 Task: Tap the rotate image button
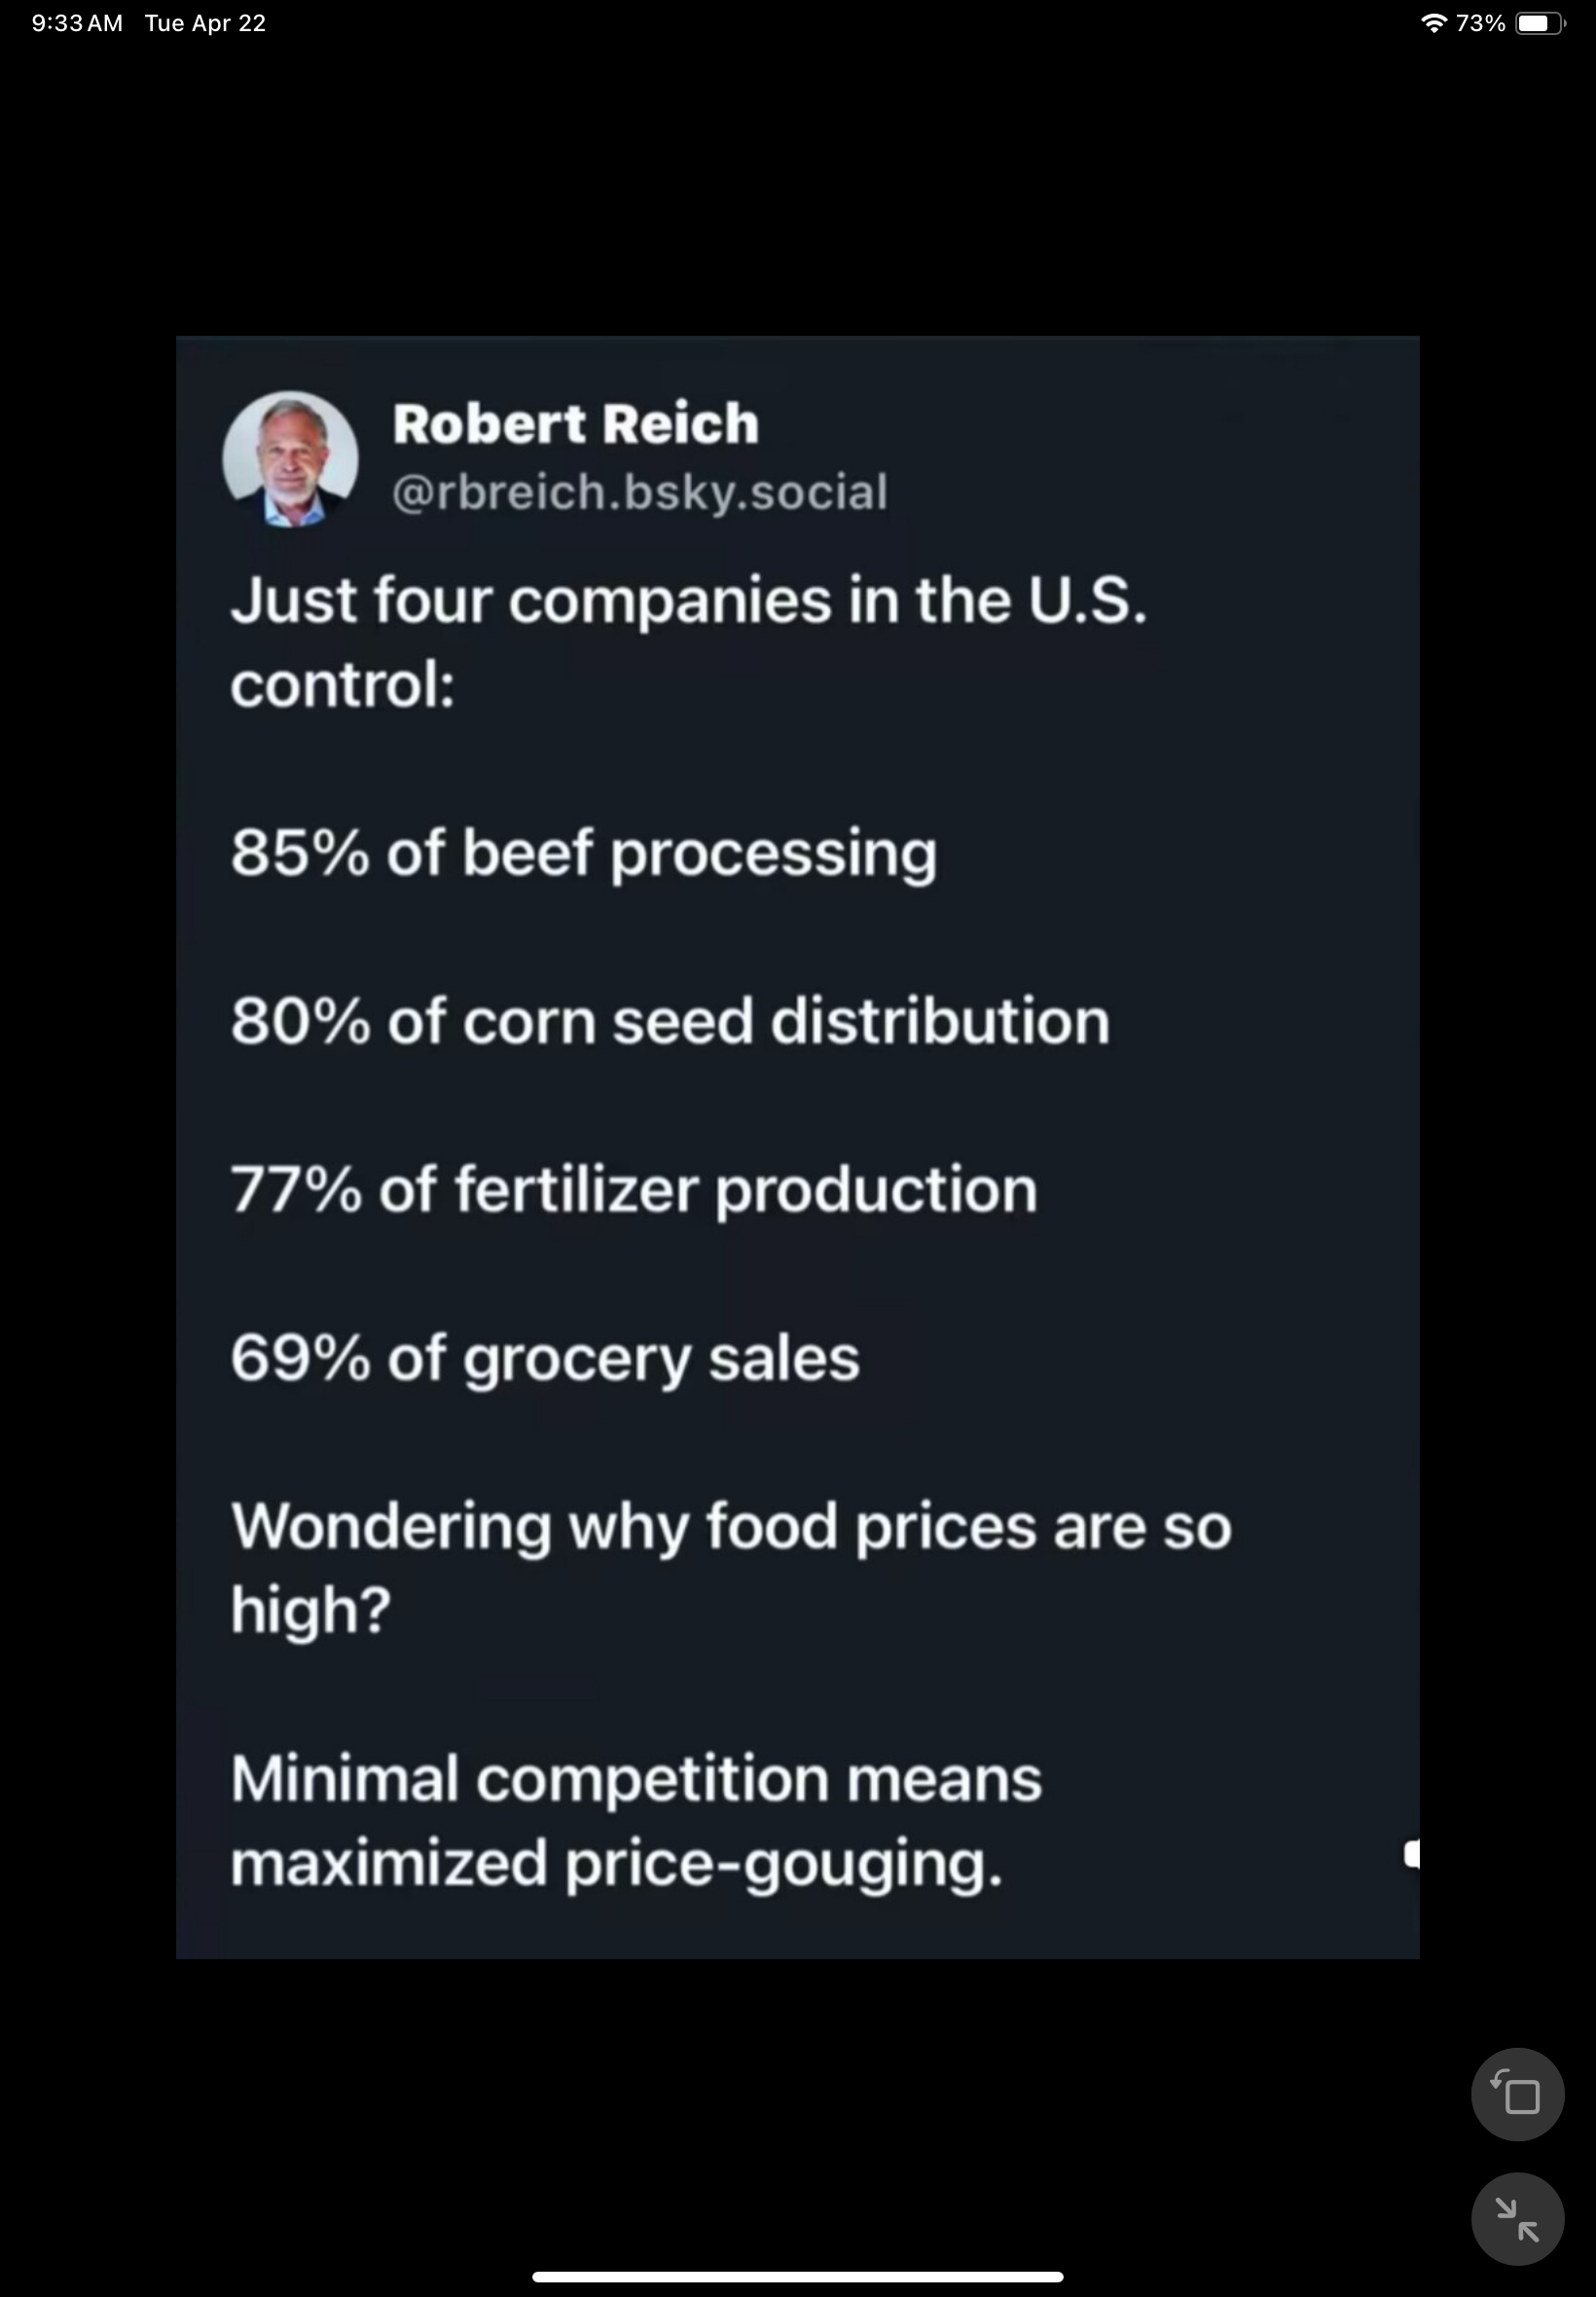1516,2094
